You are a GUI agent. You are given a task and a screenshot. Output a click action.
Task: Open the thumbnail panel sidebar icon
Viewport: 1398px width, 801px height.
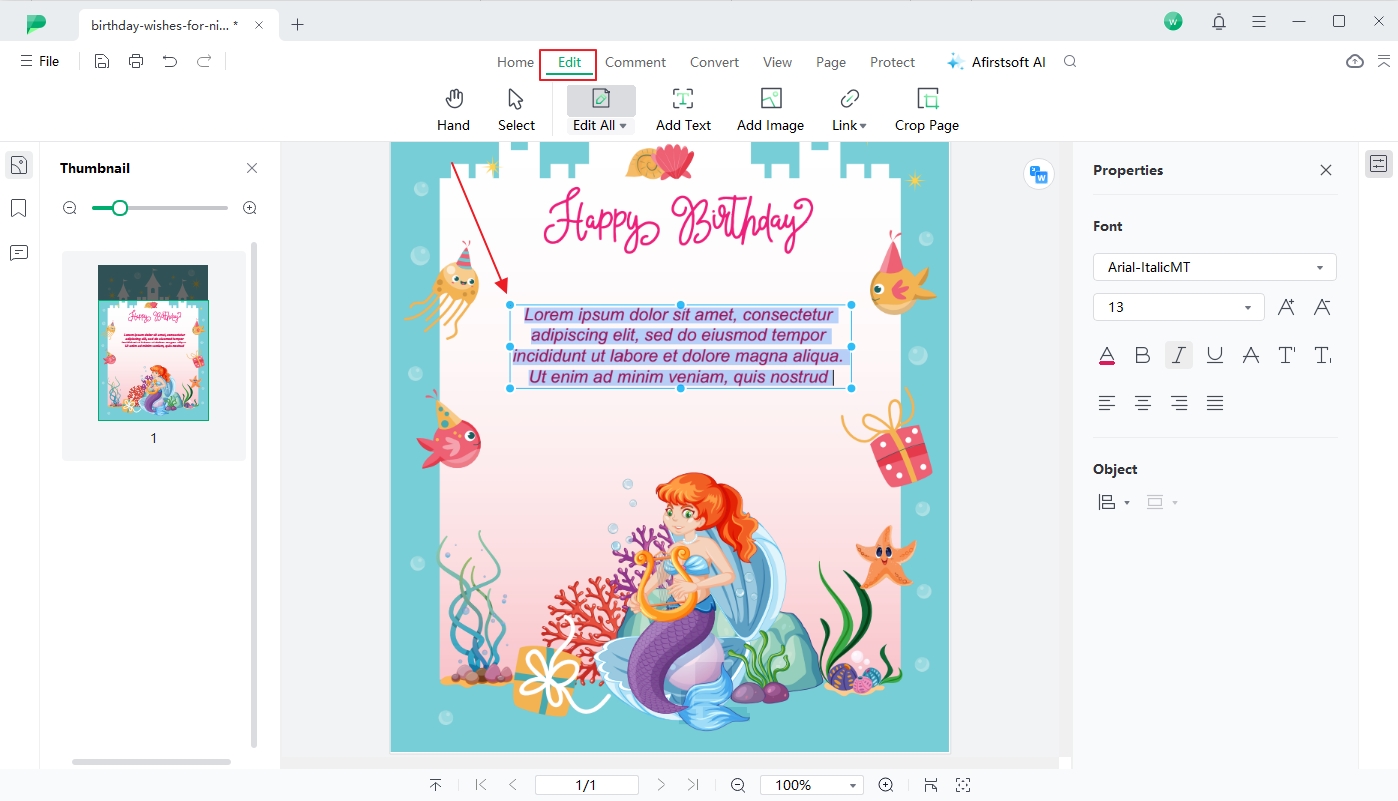tap(19, 165)
